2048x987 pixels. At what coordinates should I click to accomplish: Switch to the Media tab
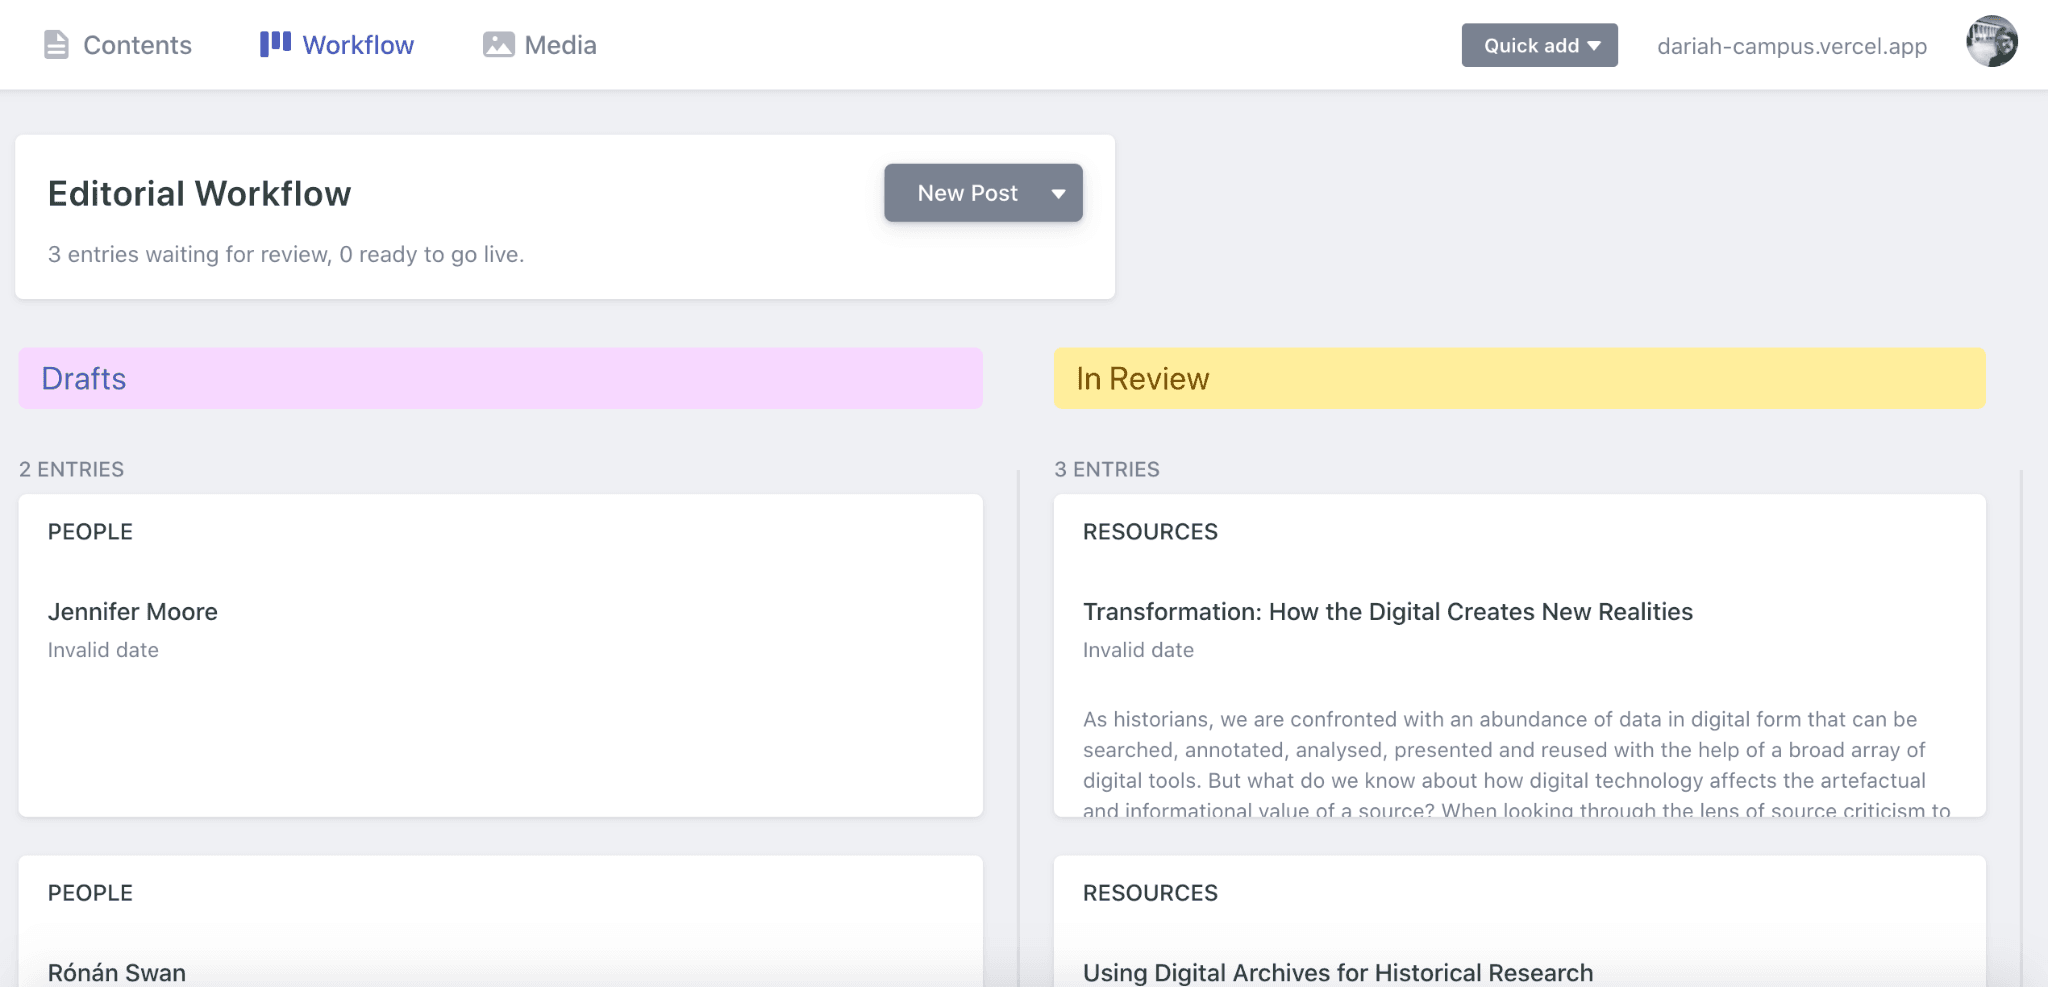coord(560,45)
